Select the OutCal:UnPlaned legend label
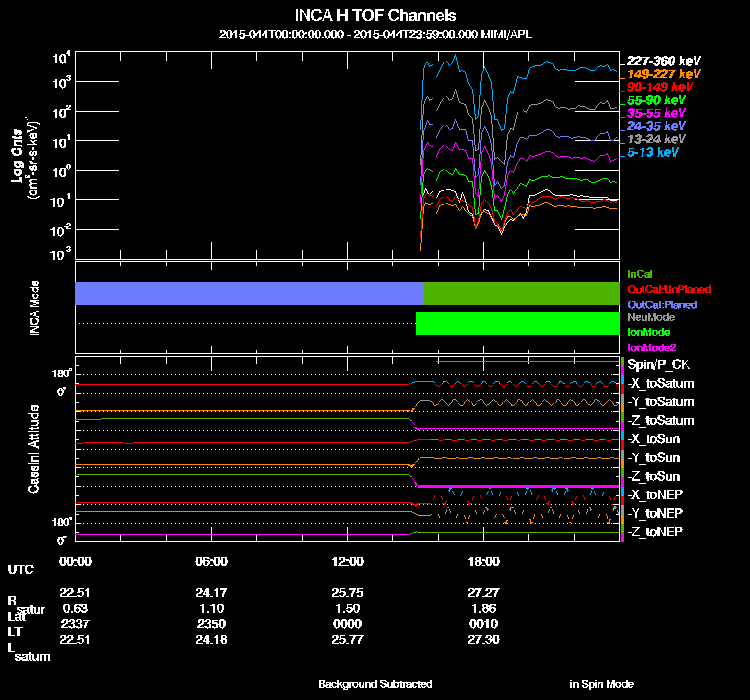750x700 pixels. [669, 289]
